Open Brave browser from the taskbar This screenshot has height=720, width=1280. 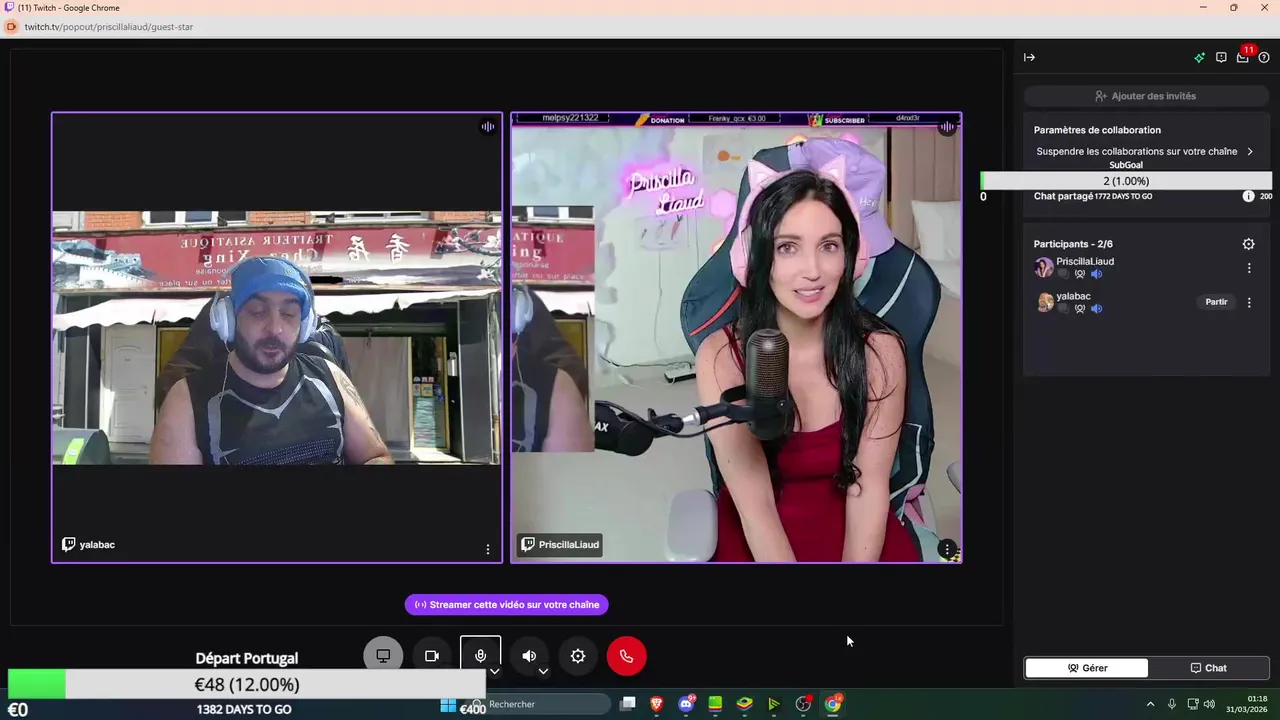tap(657, 704)
